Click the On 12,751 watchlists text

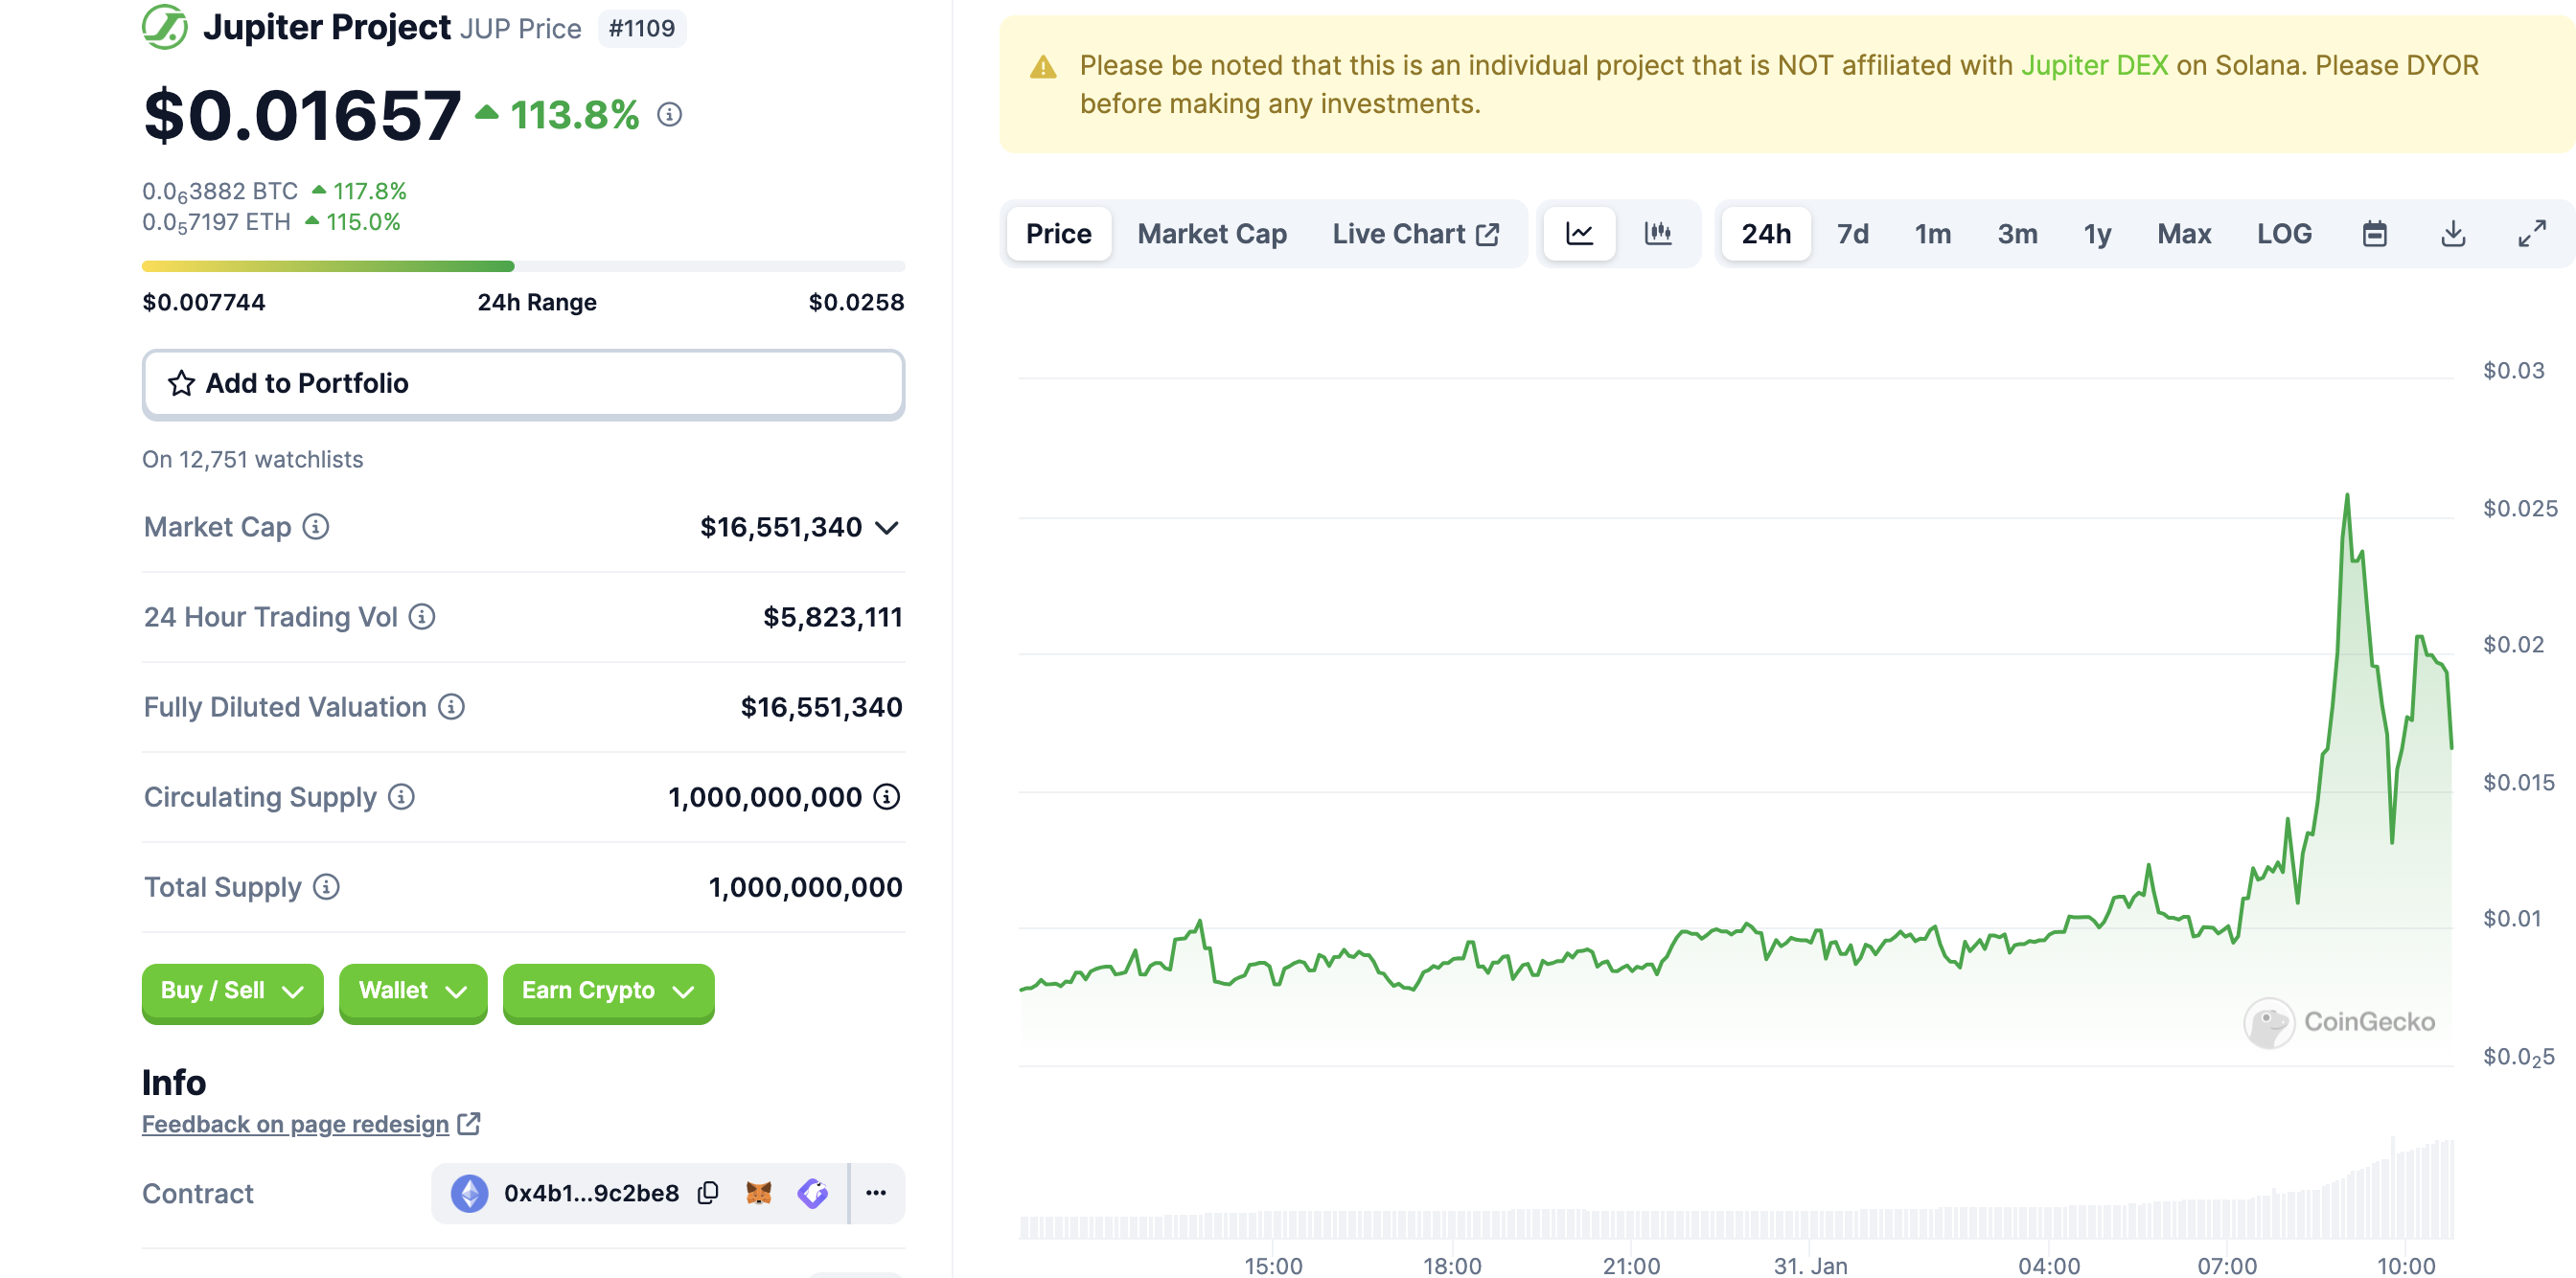tap(252, 459)
